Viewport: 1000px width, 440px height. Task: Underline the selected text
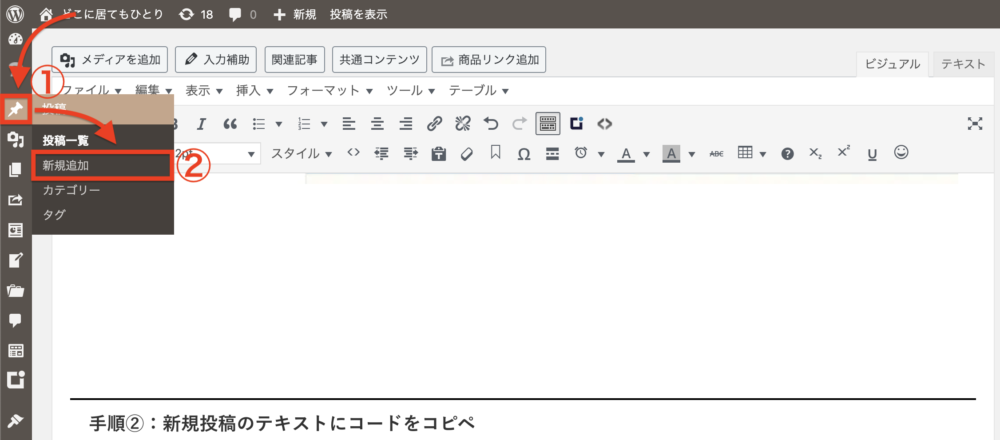[872, 154]
